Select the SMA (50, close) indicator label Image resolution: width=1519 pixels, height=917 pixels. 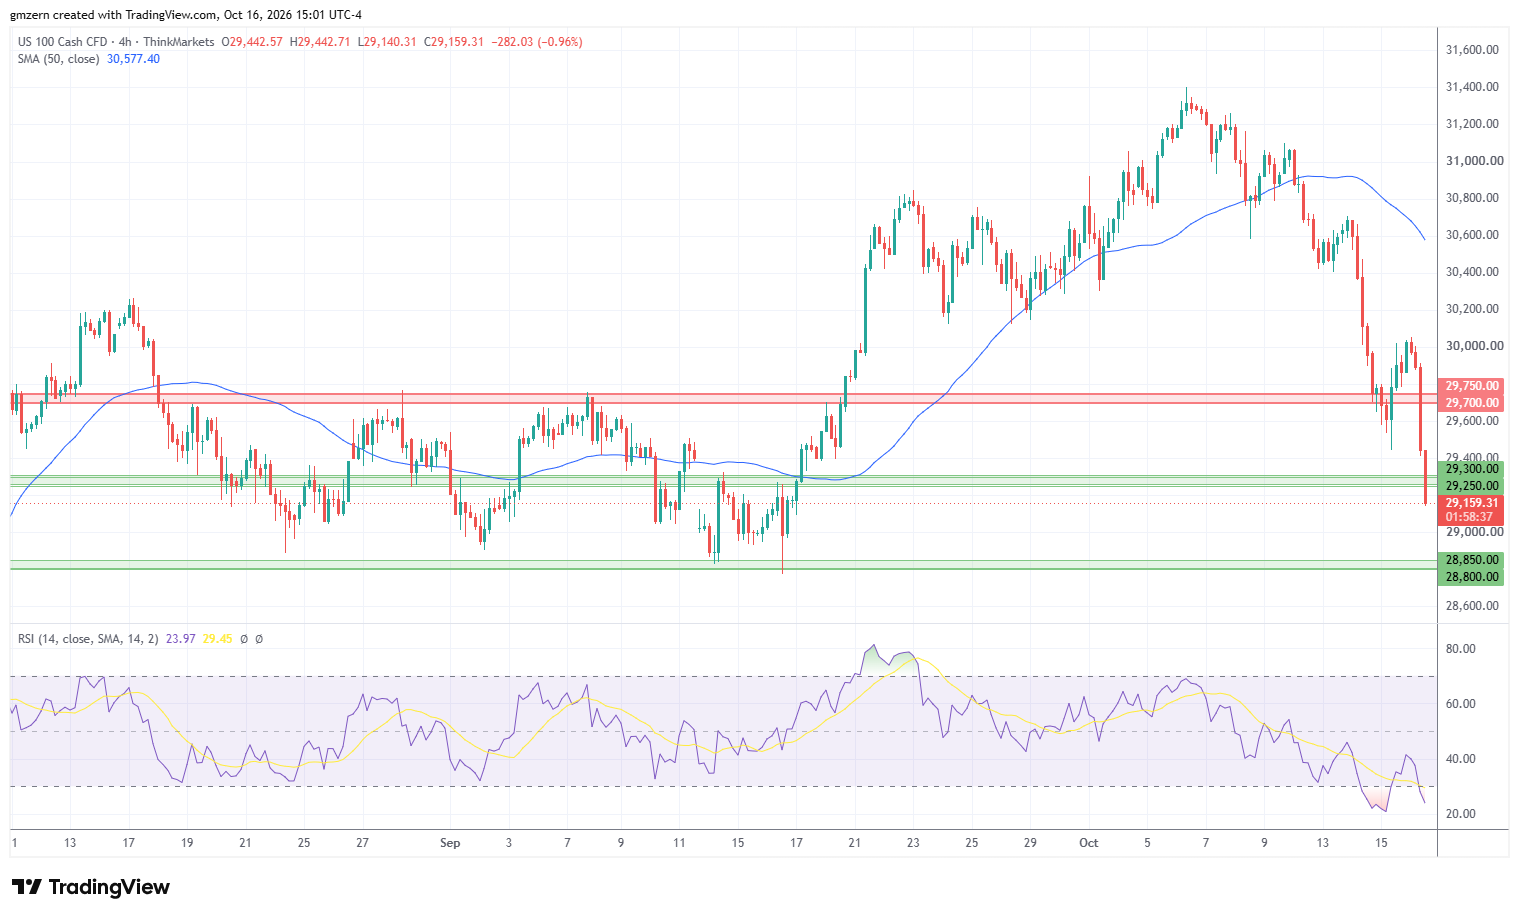(x=58, y=59)
